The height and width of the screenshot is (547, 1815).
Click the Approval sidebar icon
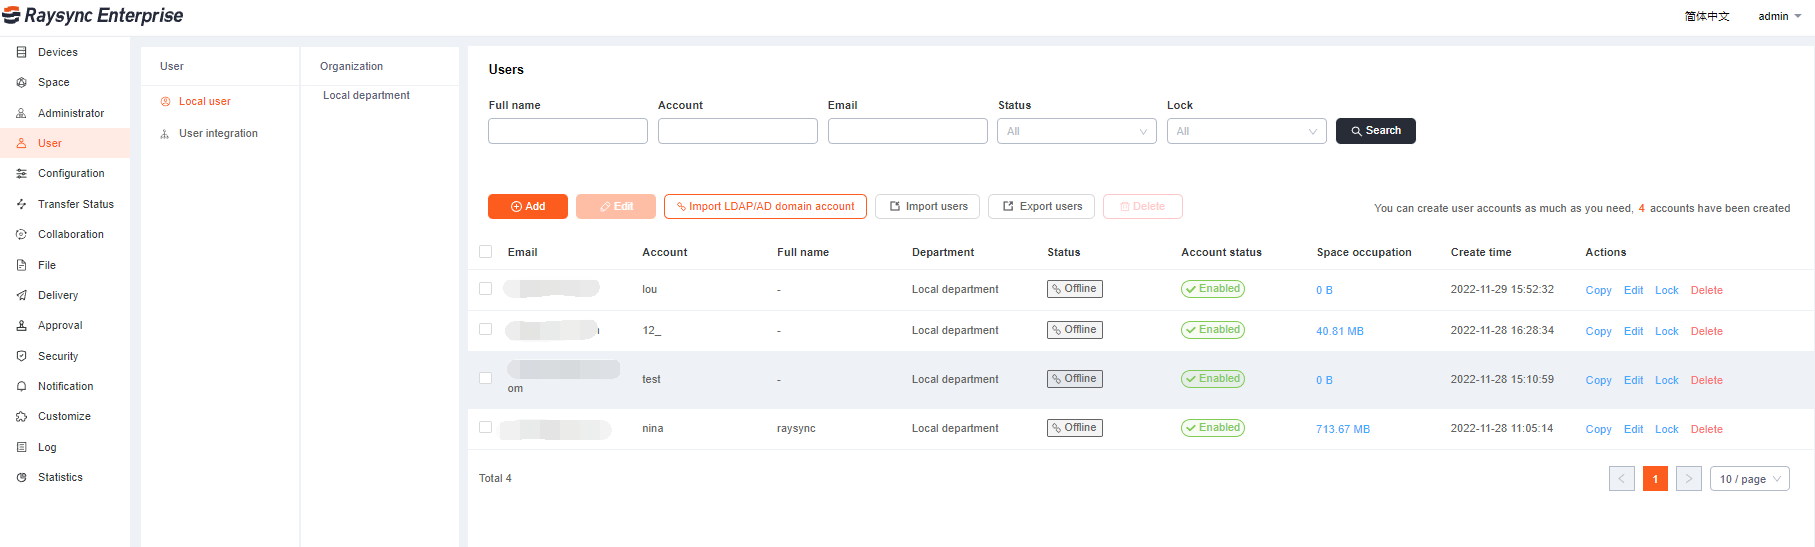pos(21,325)
